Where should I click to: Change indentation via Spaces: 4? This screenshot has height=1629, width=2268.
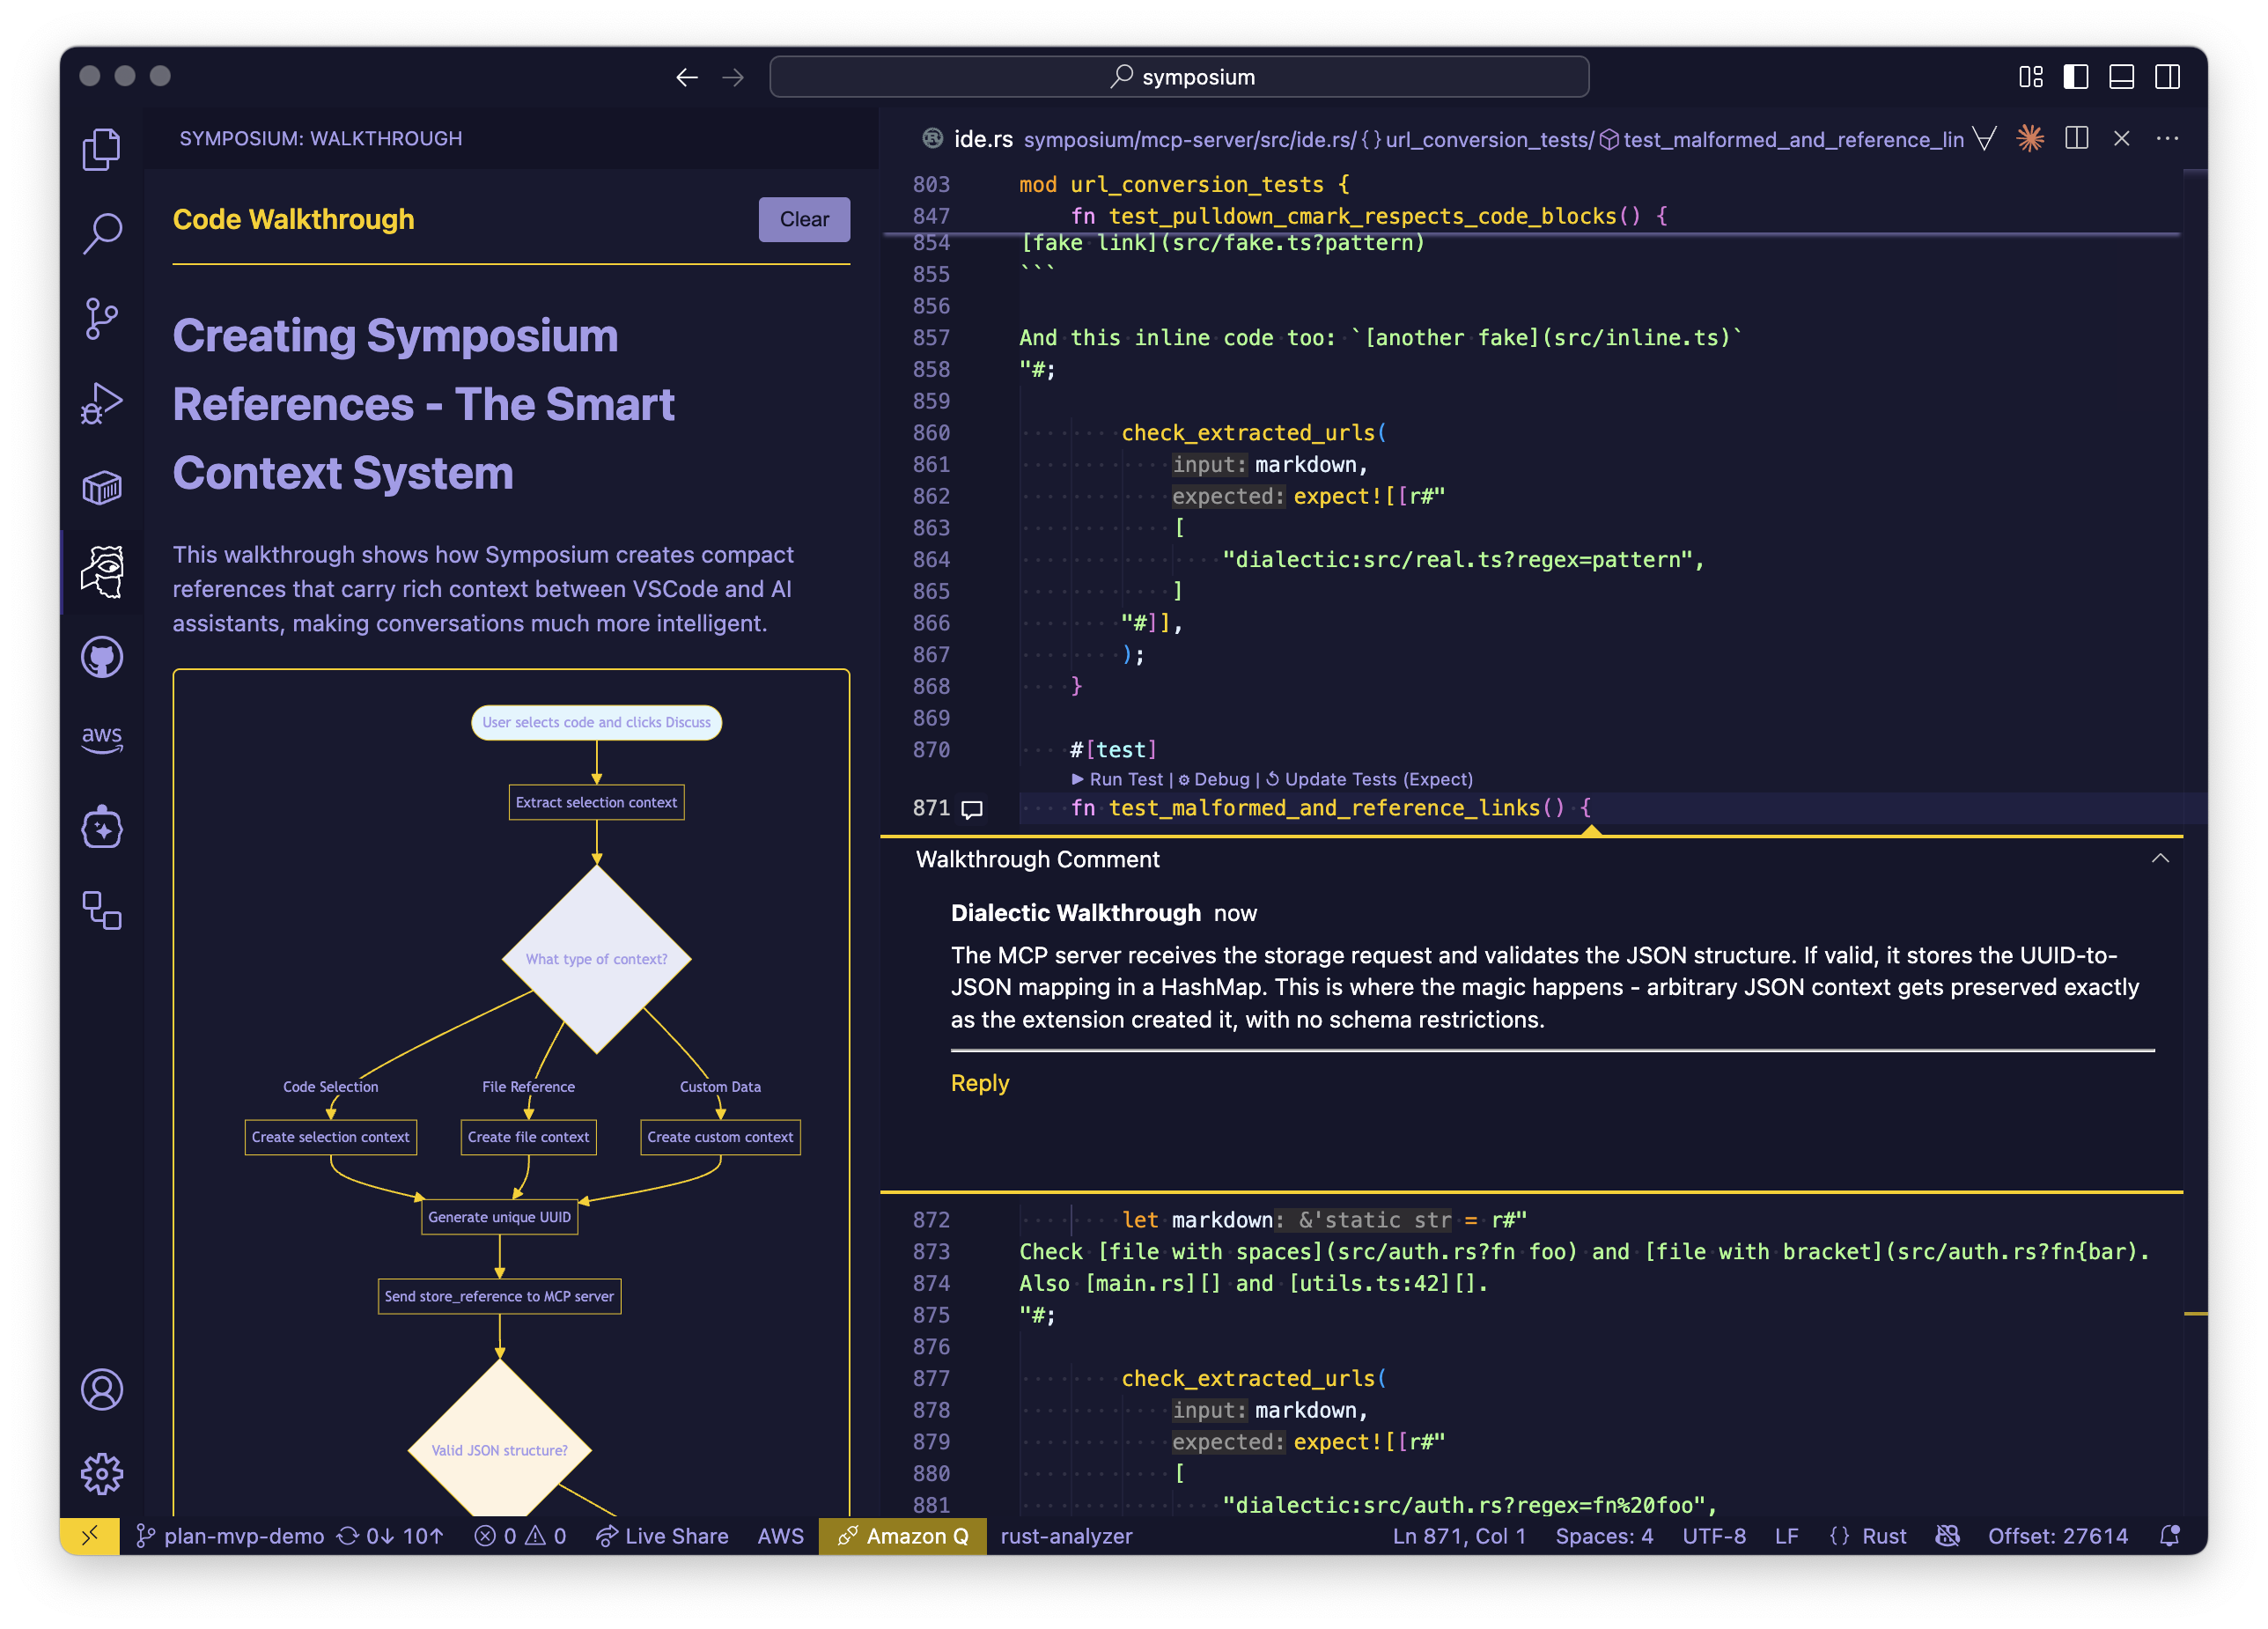[1604, 1536]
